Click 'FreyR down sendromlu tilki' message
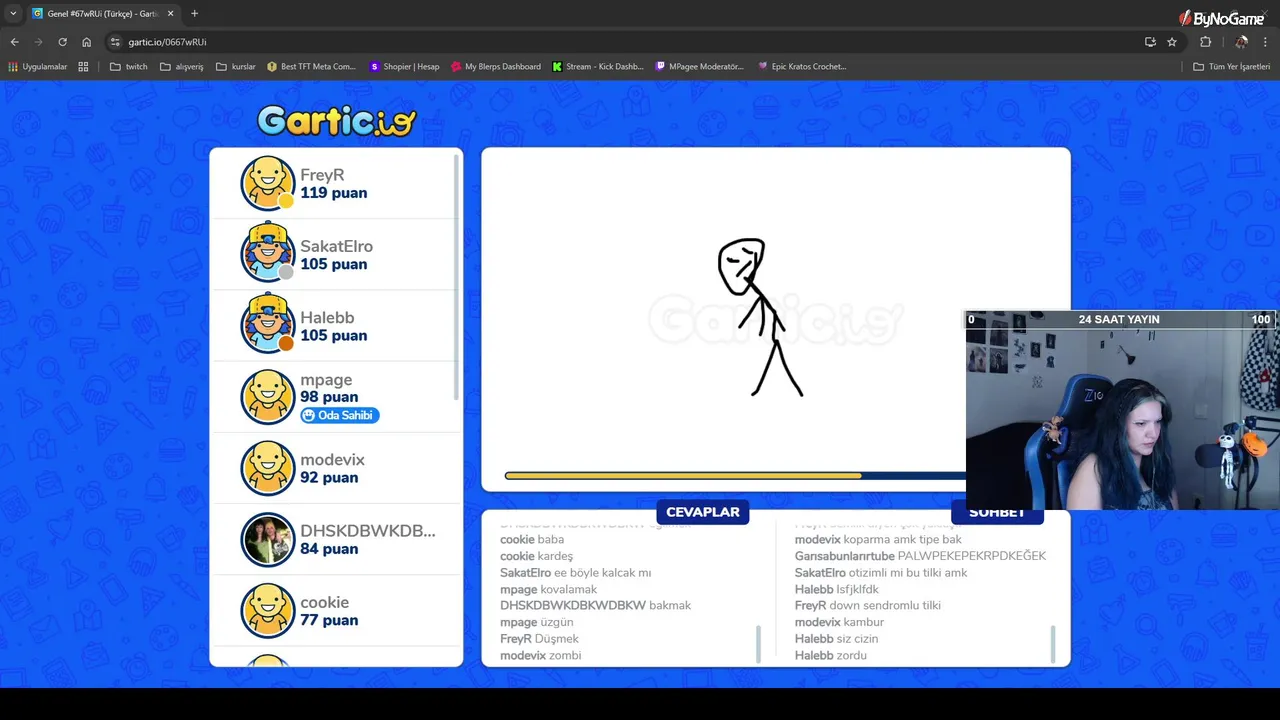1280x720 pixels. [868, 606]
